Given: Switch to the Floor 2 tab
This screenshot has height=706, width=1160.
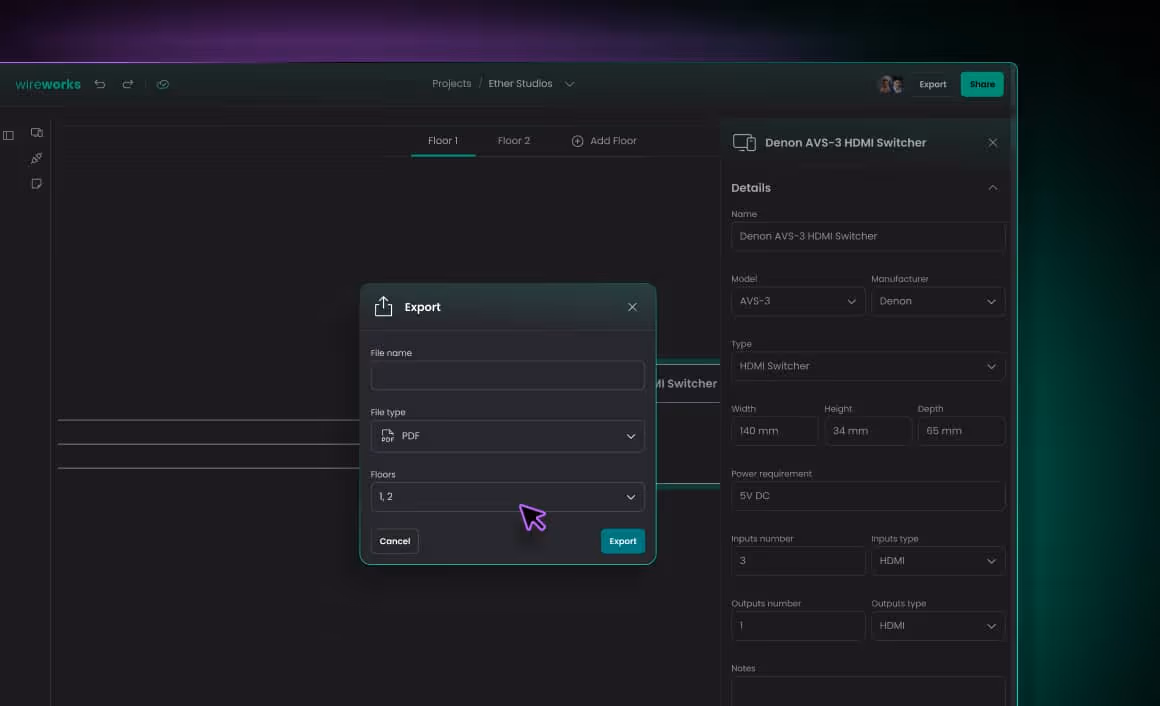Looking at the screenshot, I should tap(513, 140).
